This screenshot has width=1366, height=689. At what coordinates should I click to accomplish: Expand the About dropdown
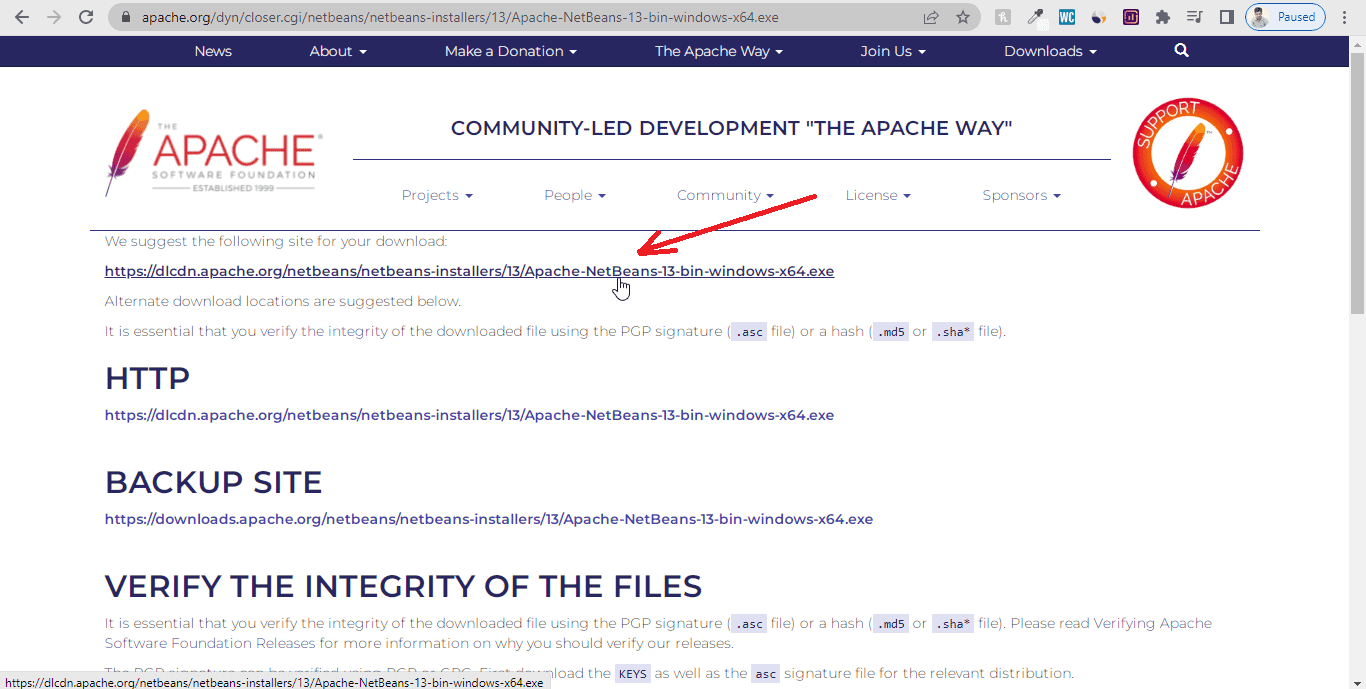click(338, 51)
